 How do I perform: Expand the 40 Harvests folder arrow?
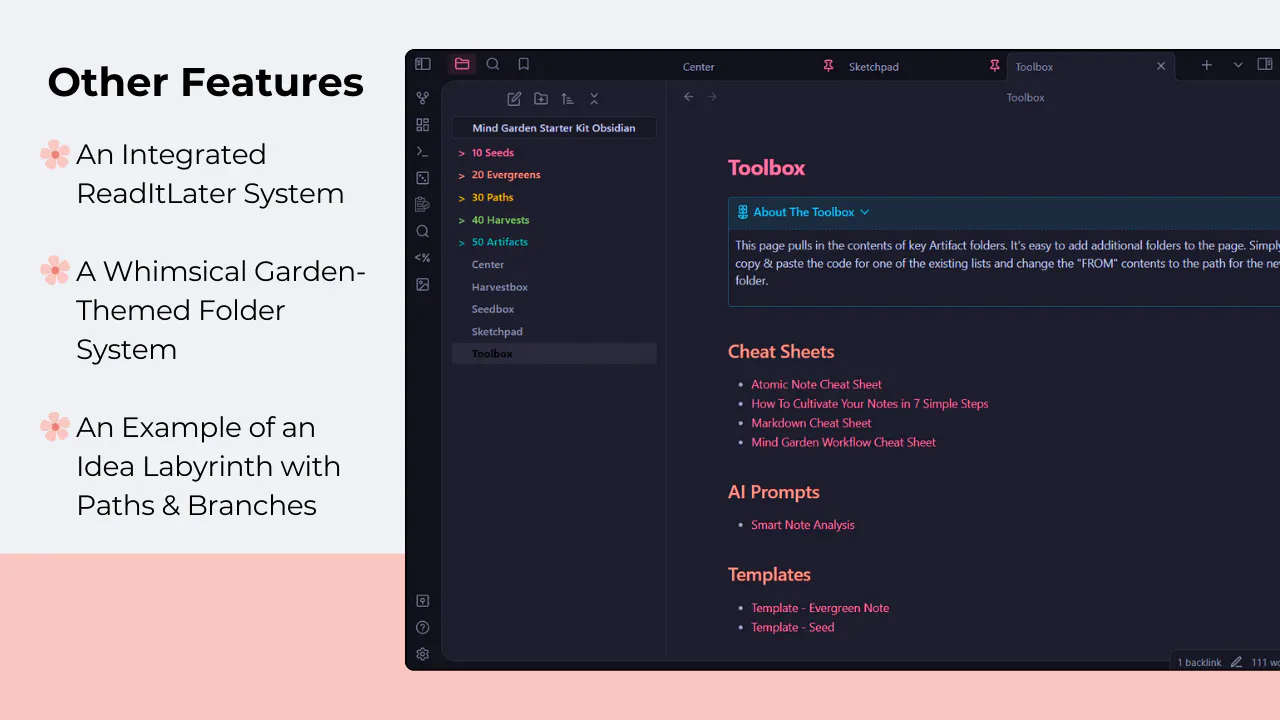461,220
